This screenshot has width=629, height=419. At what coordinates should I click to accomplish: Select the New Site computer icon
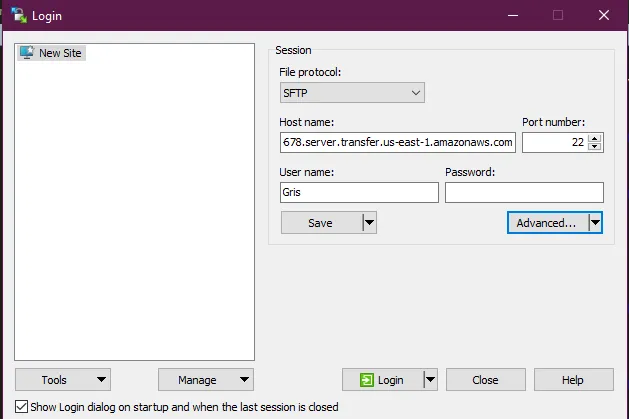click(27, 53)
